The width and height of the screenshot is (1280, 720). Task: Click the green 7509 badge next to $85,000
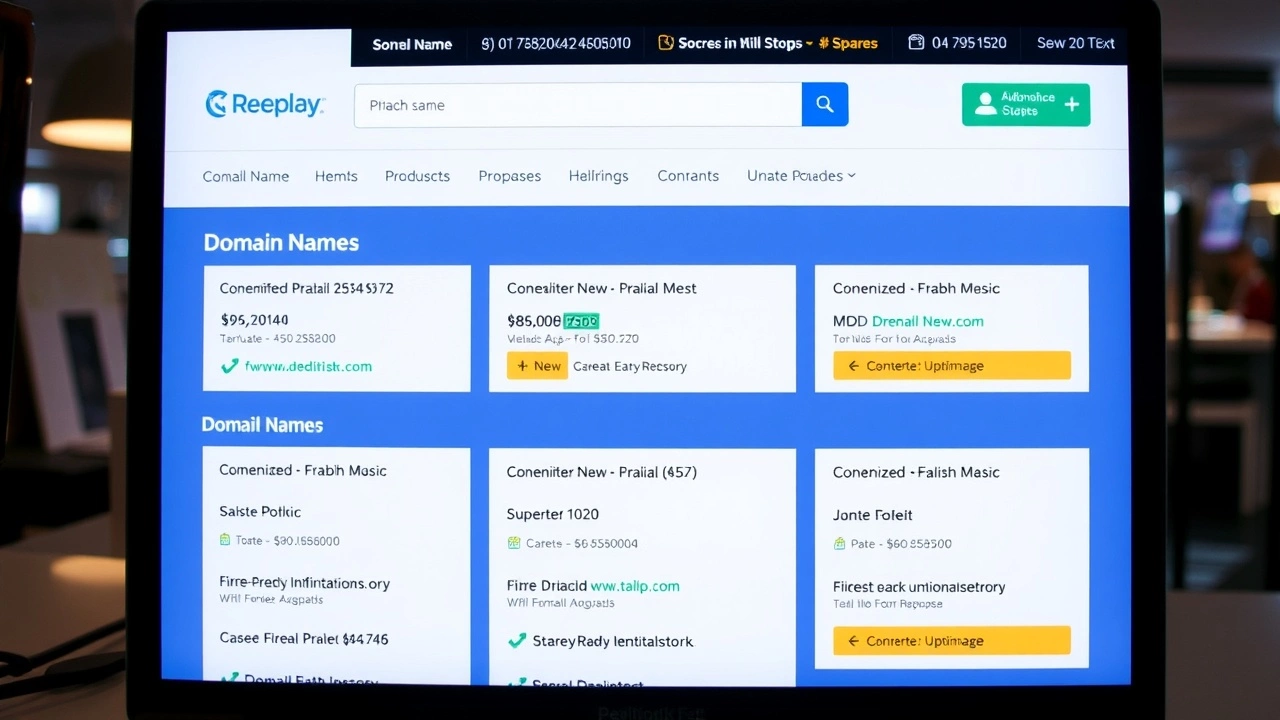coord(581,321)
